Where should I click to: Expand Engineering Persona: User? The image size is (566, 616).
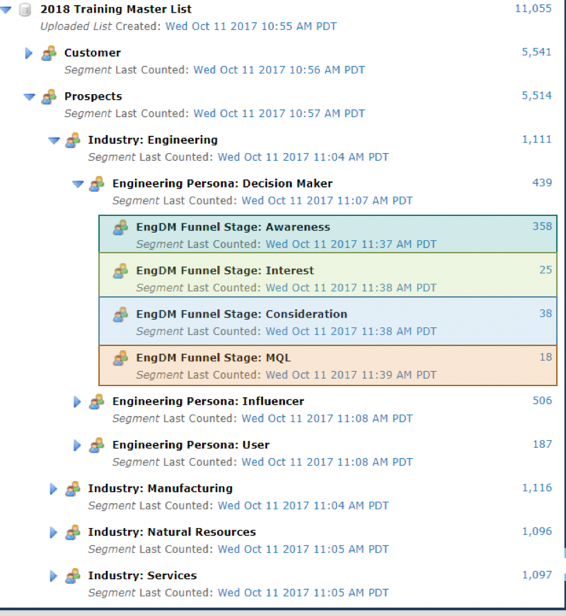click(77, 445)
